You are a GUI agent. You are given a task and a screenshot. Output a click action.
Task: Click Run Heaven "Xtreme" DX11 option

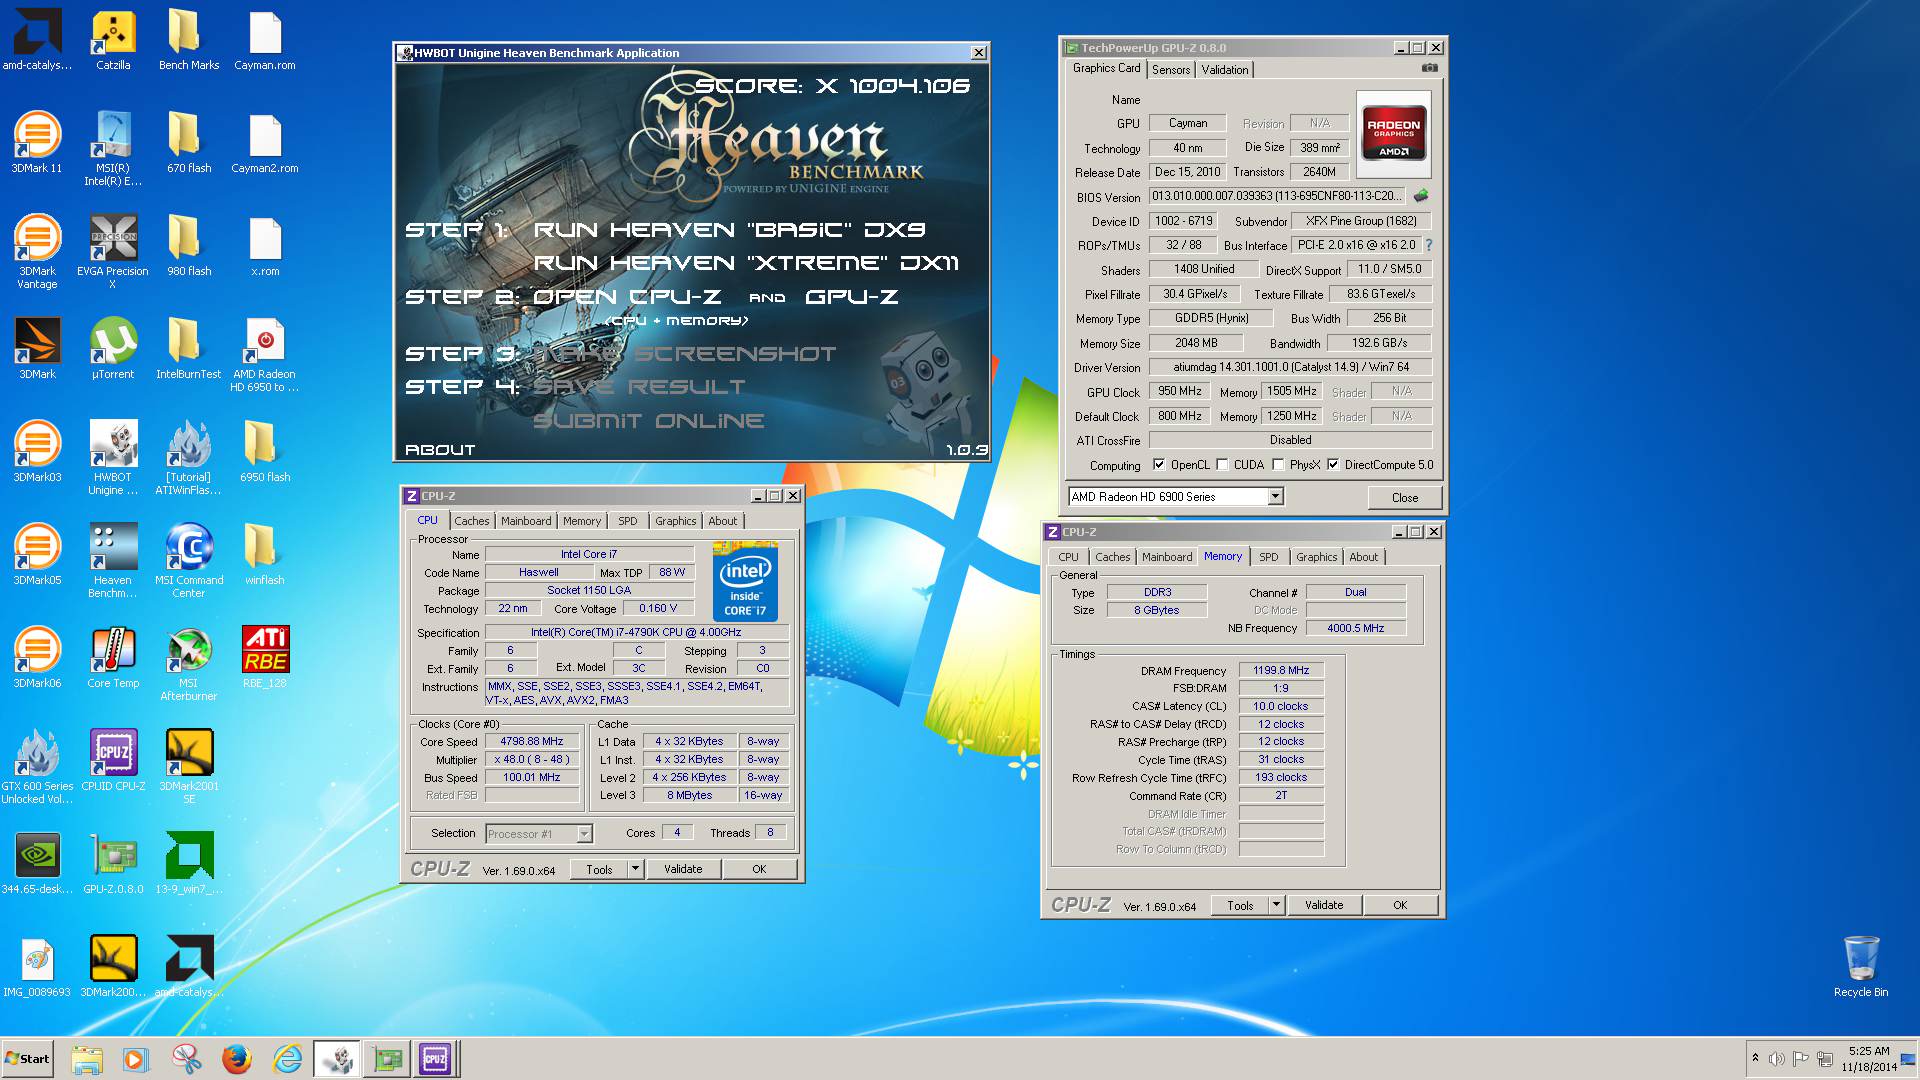746,263
